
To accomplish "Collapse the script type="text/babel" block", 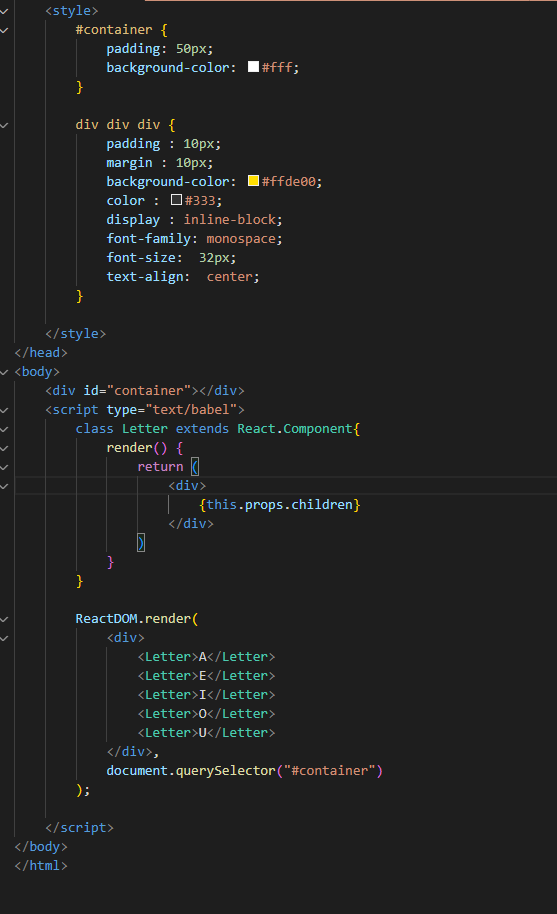I will [x=4, y=410].
